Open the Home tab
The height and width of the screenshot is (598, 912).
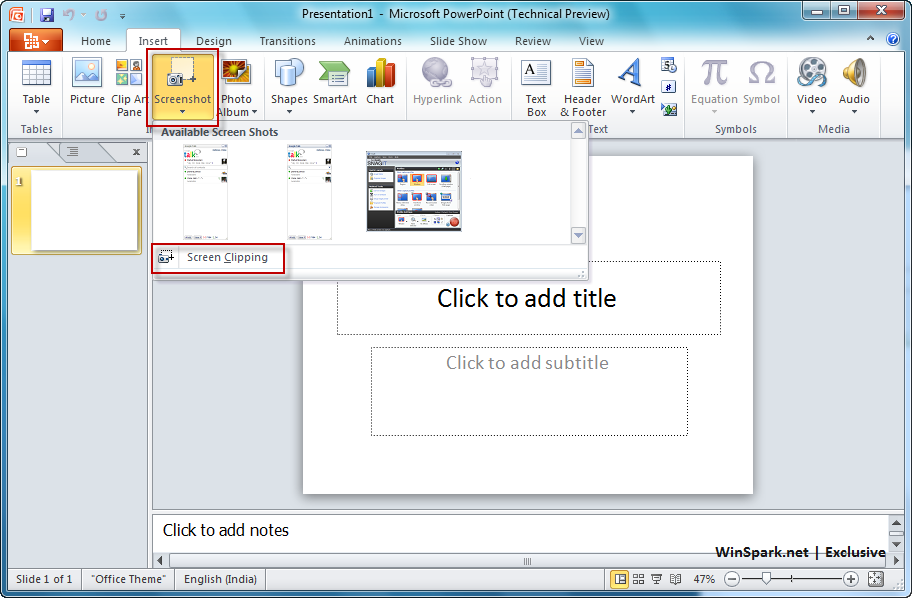tap(96, 41)
